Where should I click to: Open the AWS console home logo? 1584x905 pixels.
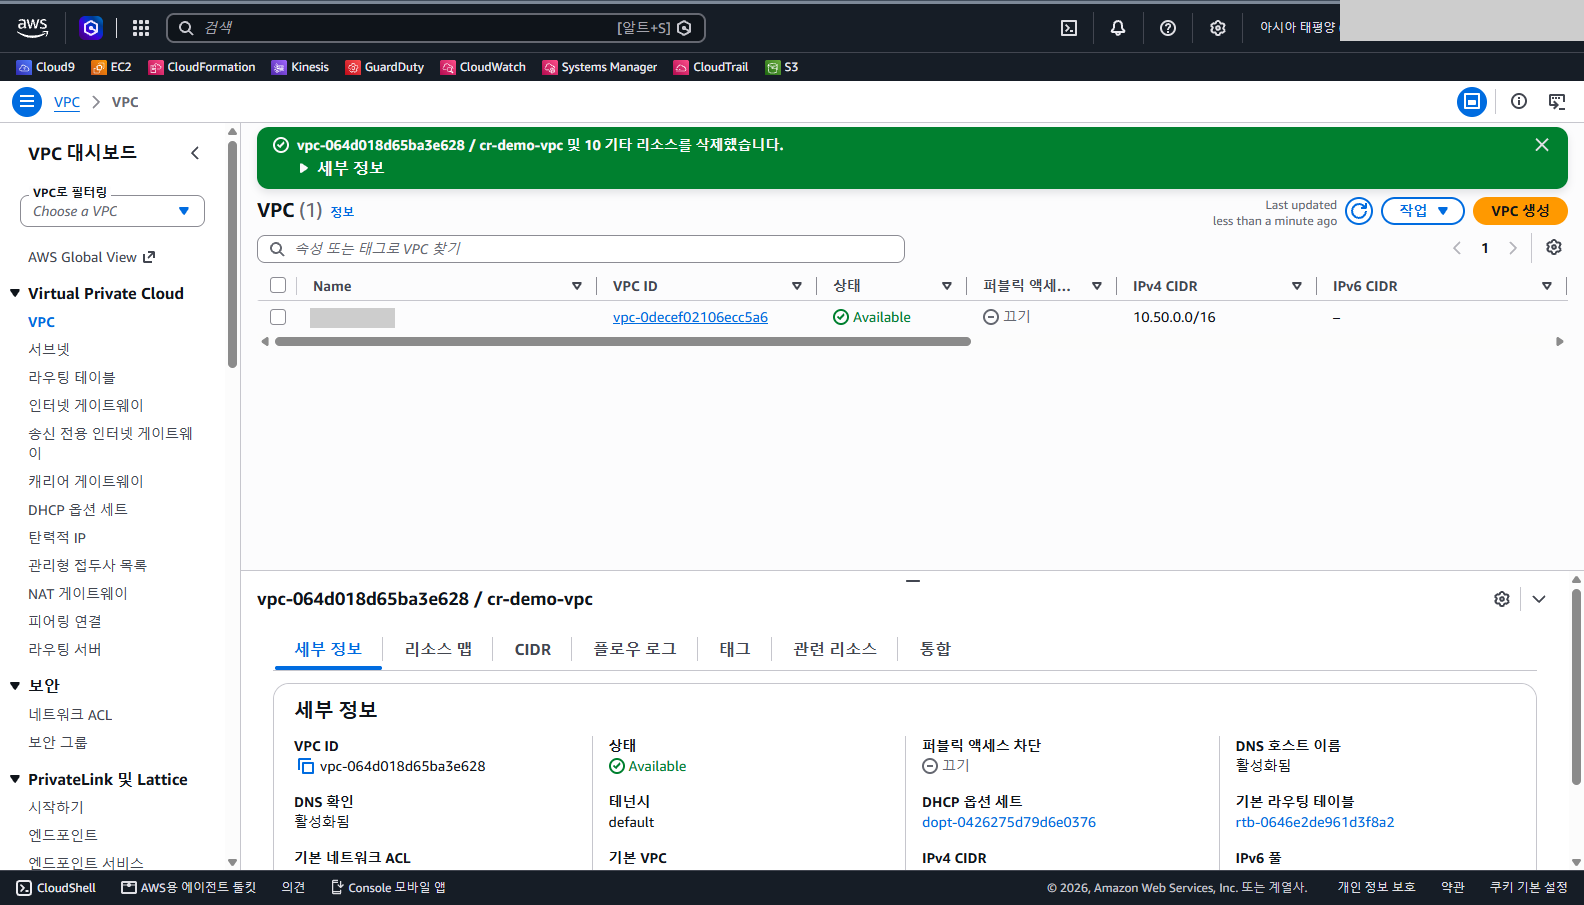(32, 28)
